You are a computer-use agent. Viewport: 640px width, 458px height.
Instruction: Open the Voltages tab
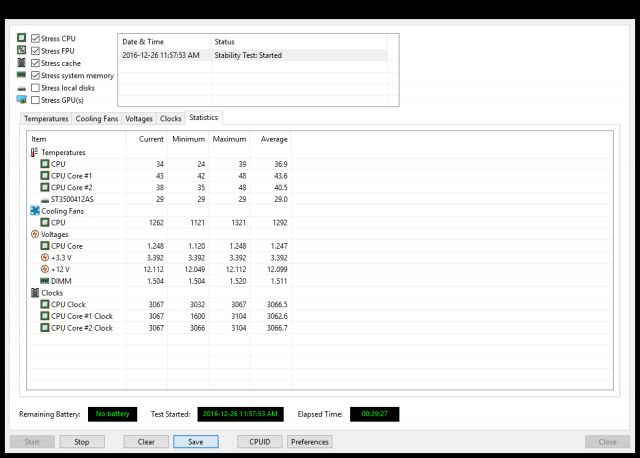pos(139,118)
